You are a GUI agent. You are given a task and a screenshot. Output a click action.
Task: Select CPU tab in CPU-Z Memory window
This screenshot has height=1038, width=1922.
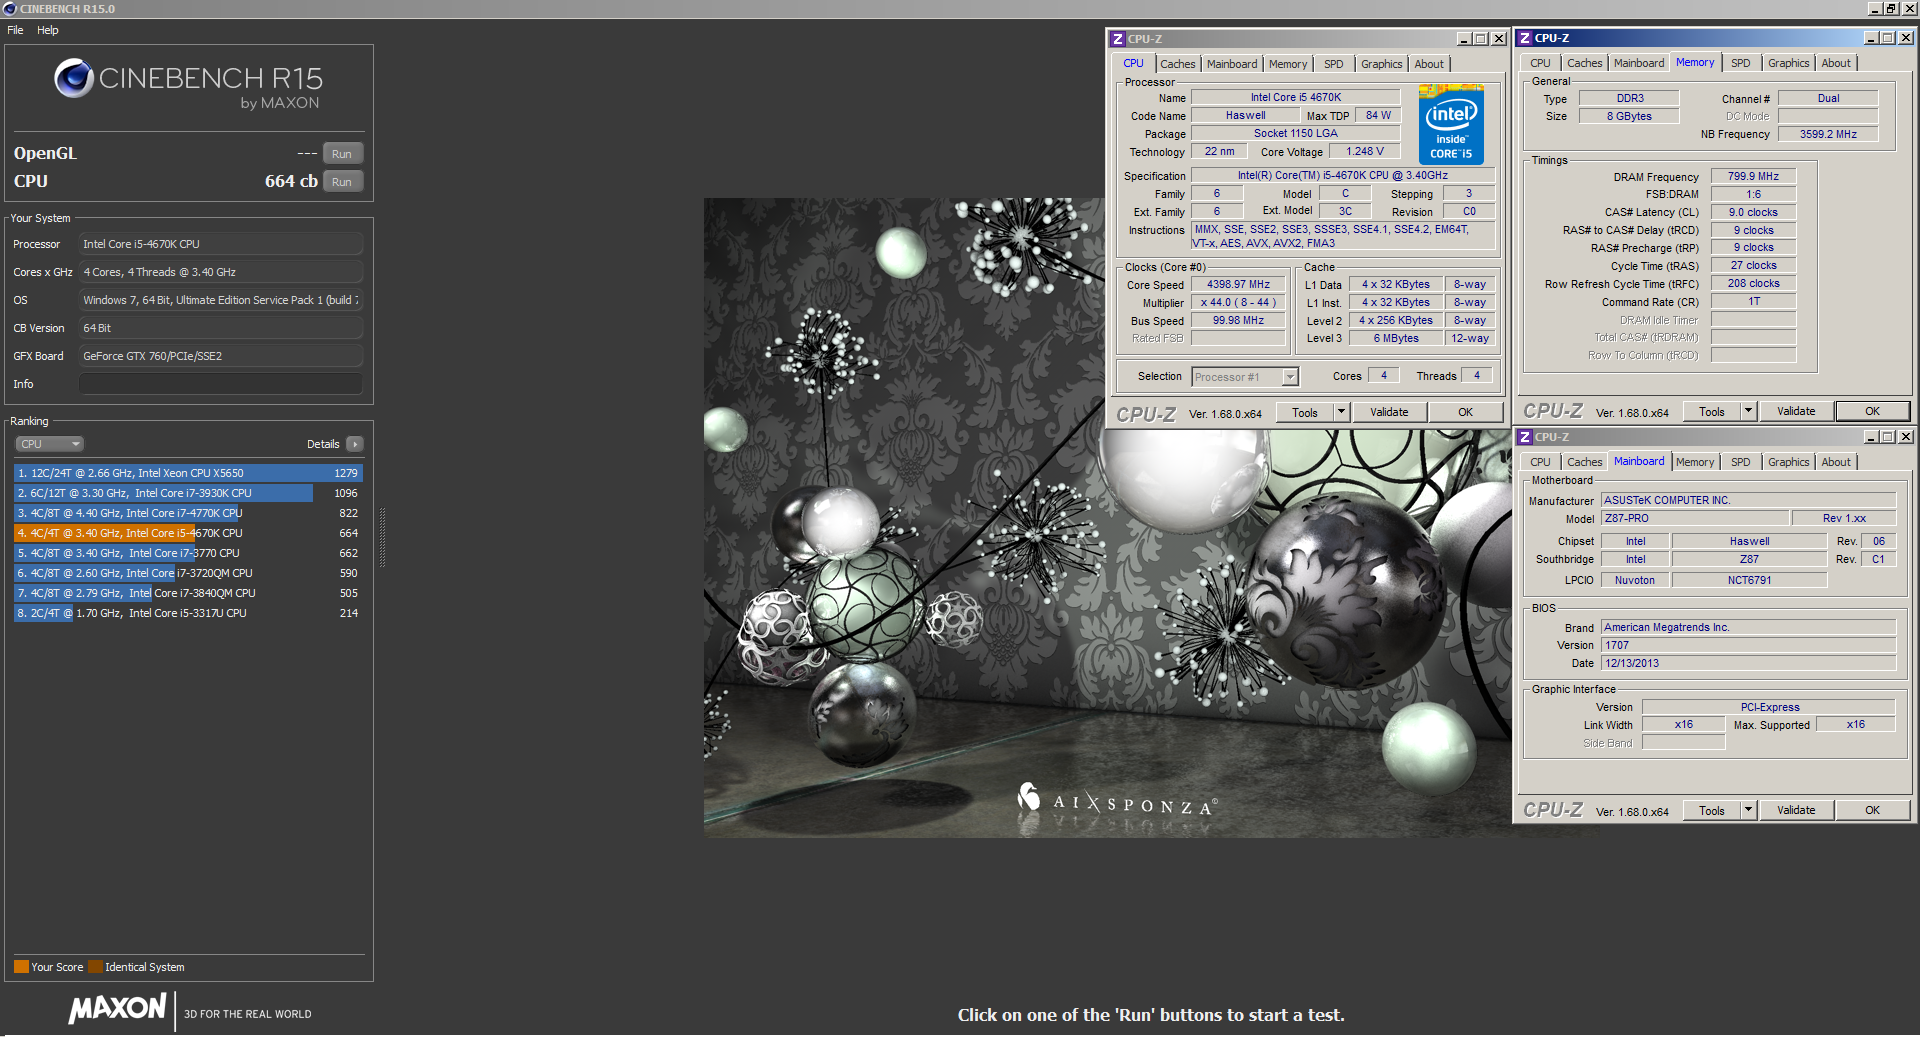tap(1540, 63)
